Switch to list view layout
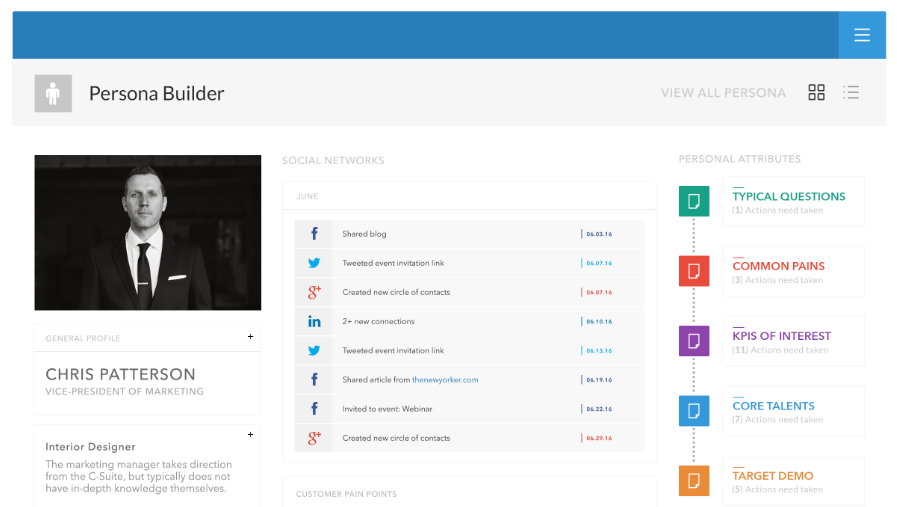The image size is (897, 507). (x=851, y=92)
